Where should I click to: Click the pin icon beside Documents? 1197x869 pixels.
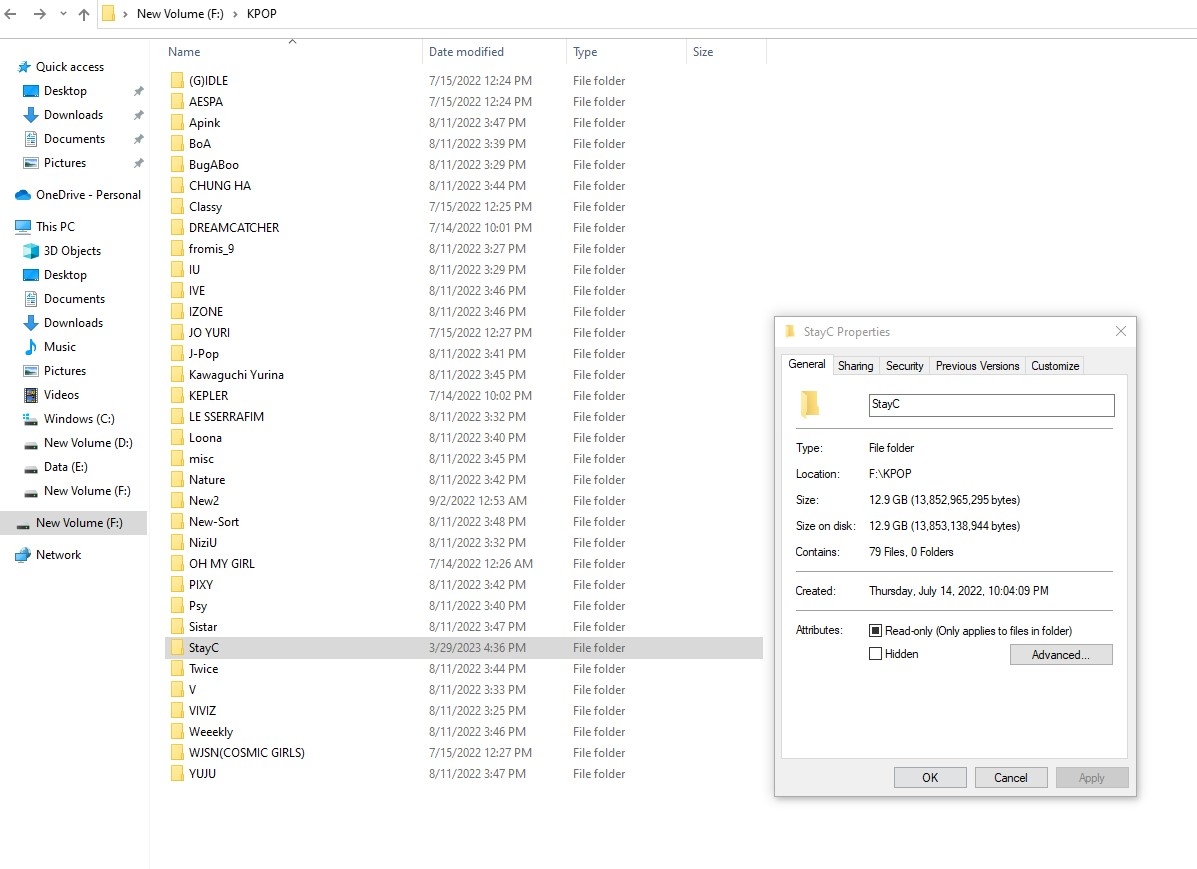tap(138, 139)
